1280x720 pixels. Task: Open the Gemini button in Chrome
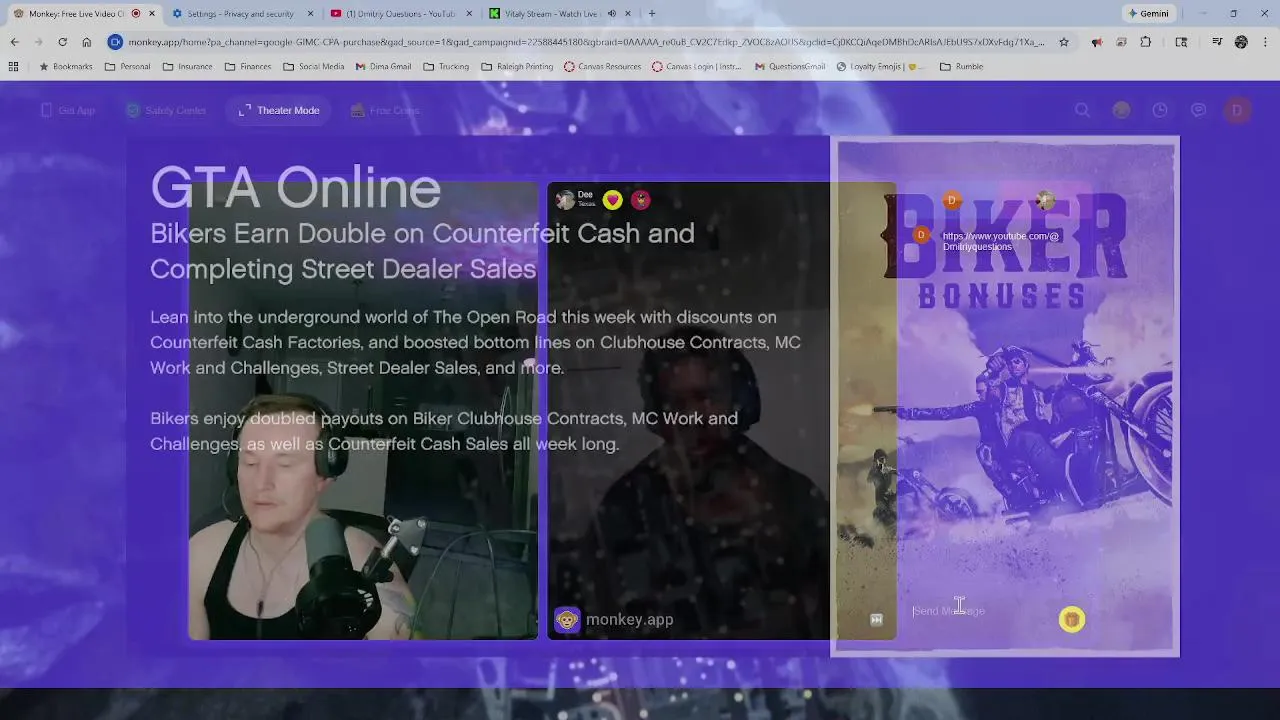pyautogui.click(x=1148, y=14)
